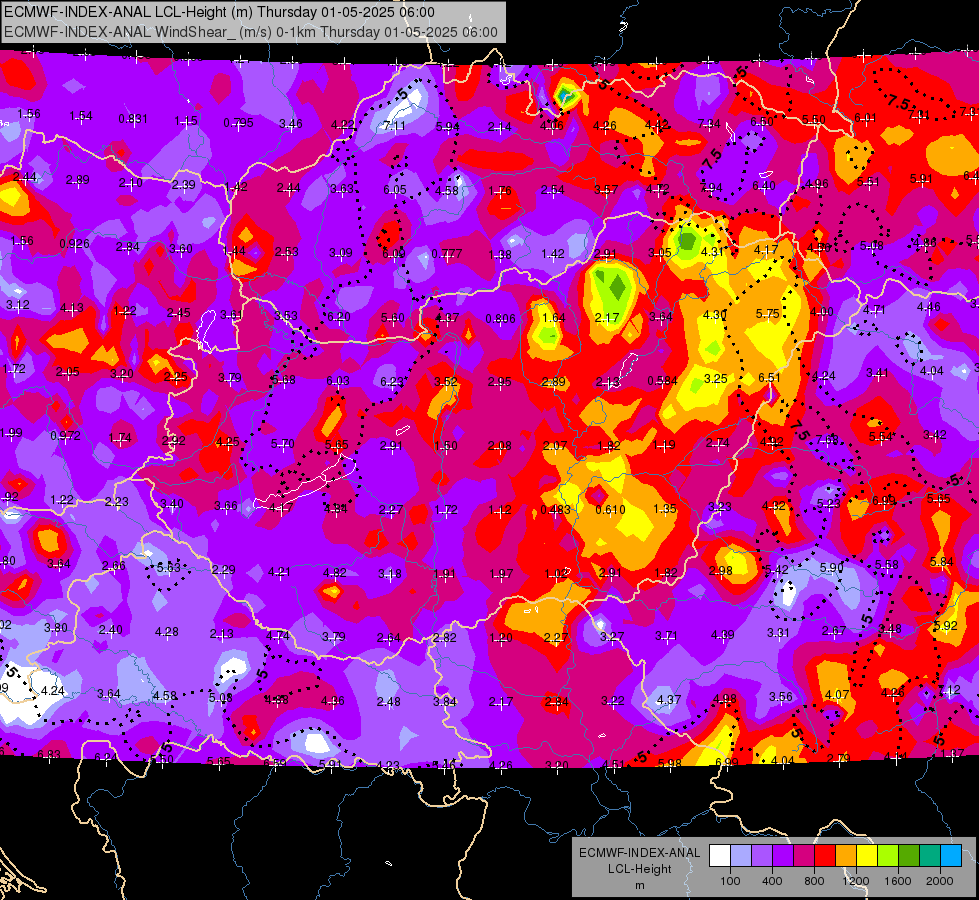The width and height of the screenshot is (979, 900).
Task: Click the grid value '0.972'
Action: (x=66, y=435)
